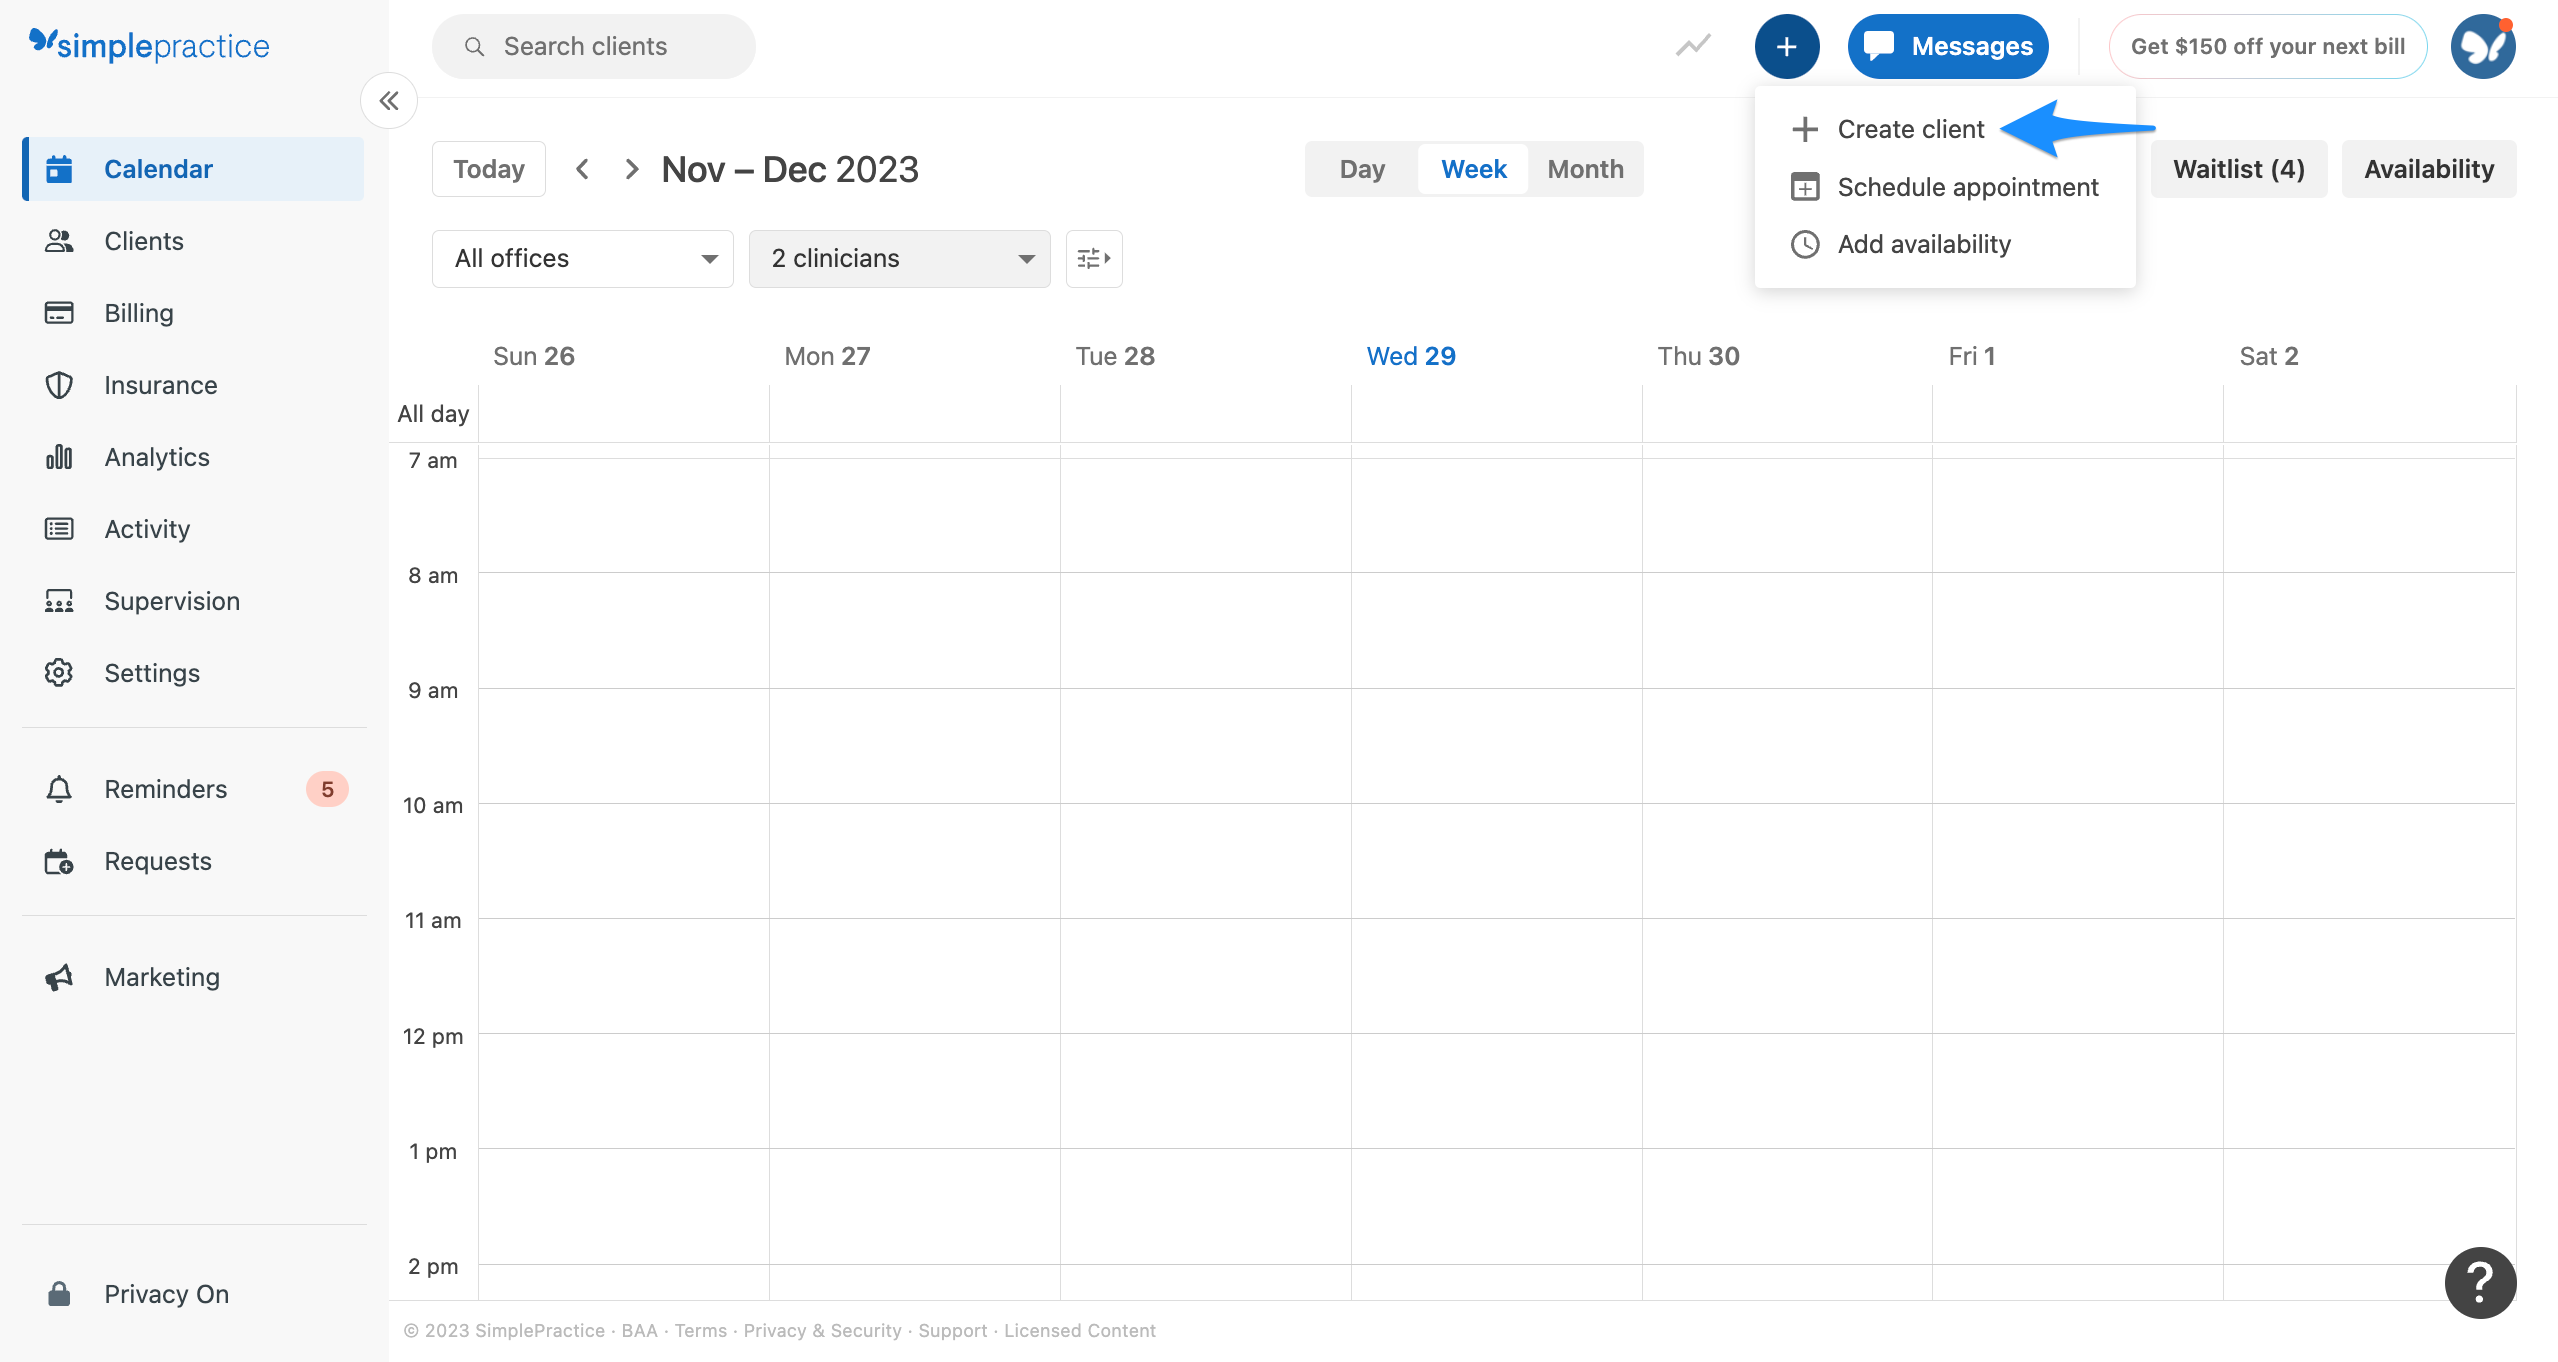
Task: Open calendar display settings sliders icon
Action: [1094, 259]
